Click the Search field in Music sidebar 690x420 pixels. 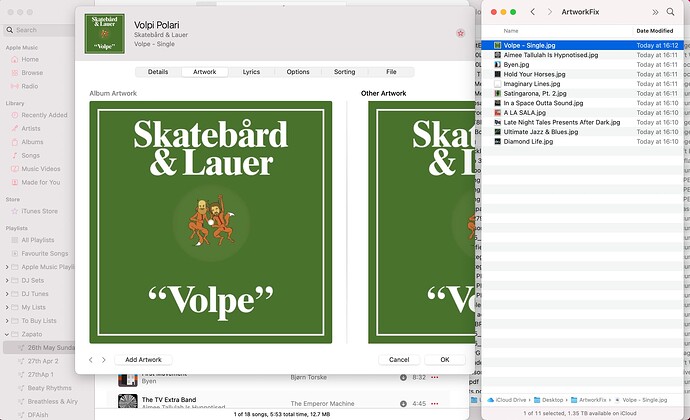click(40, 30)
